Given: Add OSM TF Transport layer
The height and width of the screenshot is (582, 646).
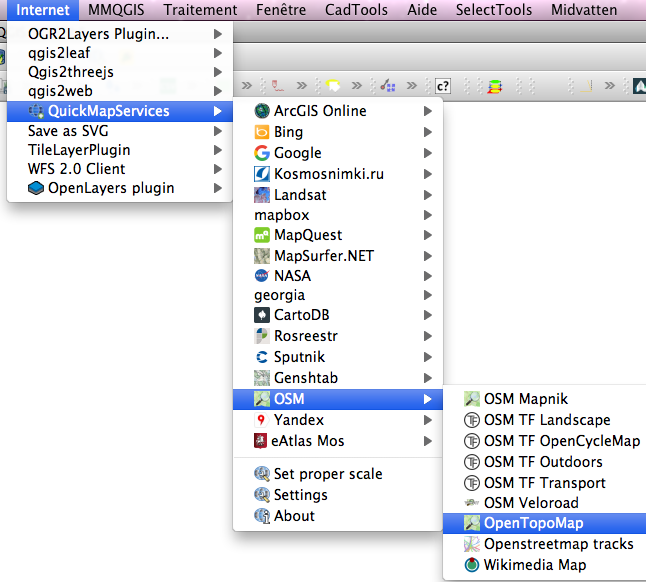Looking at the screenshot, I should (x=545, y=482).
